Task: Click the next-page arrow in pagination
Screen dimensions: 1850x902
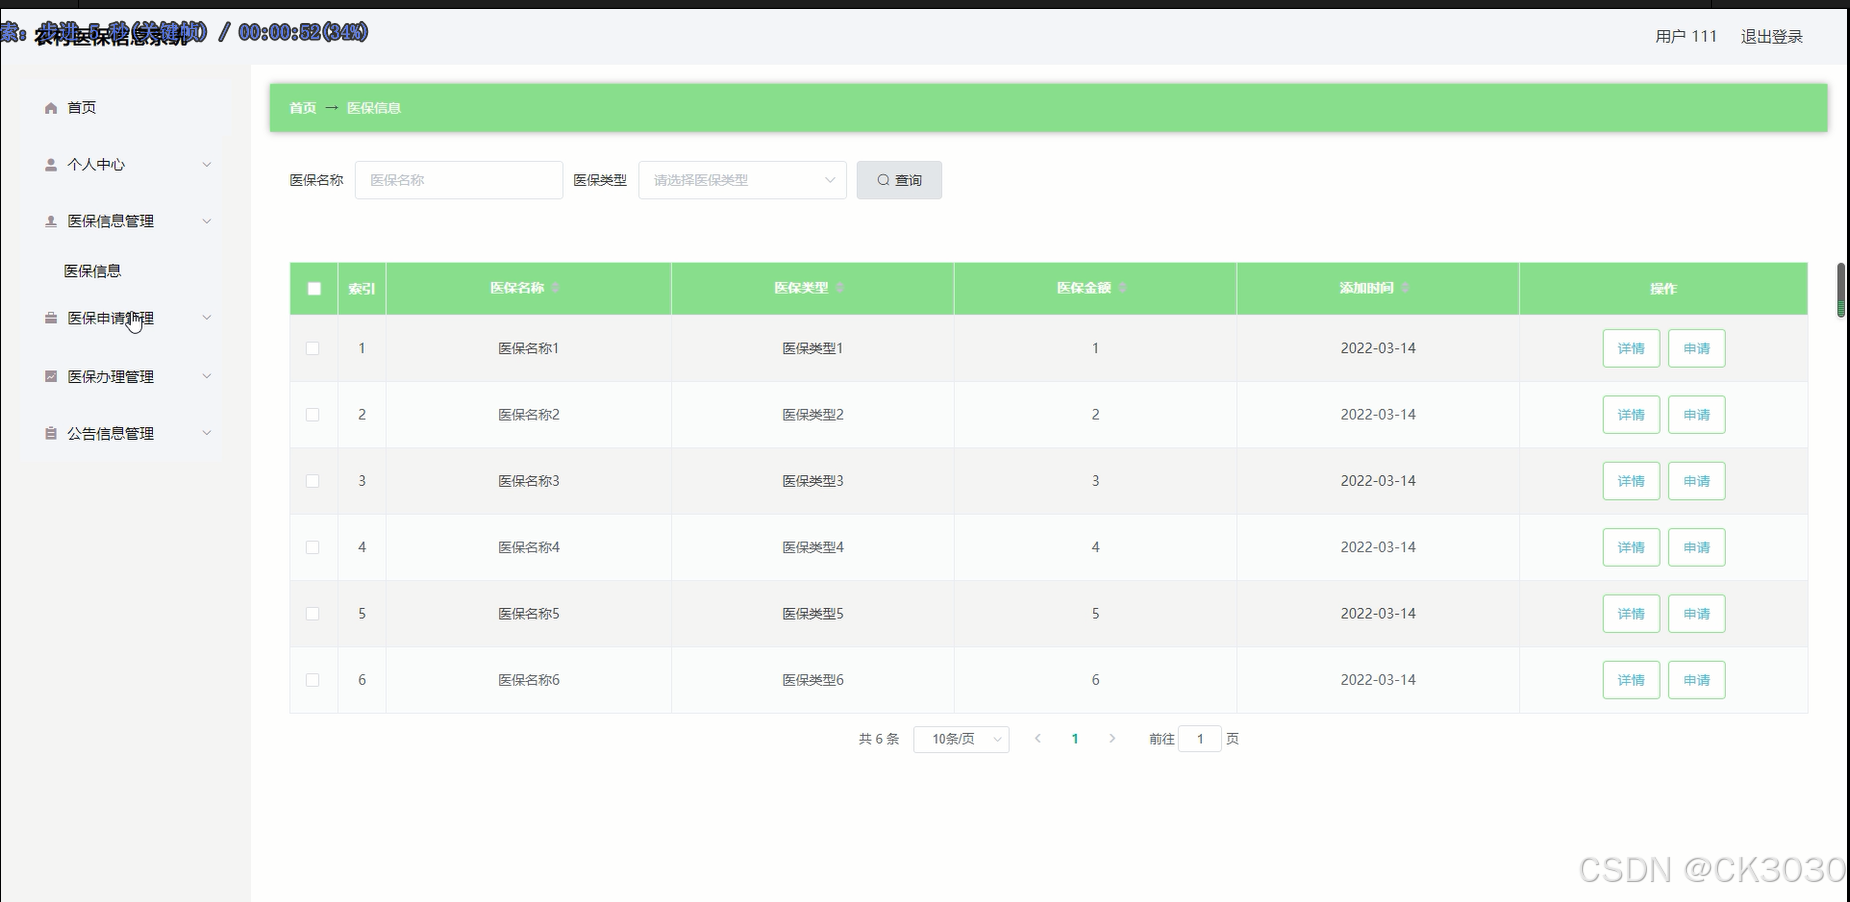Action: click(x=1113, y=738)
